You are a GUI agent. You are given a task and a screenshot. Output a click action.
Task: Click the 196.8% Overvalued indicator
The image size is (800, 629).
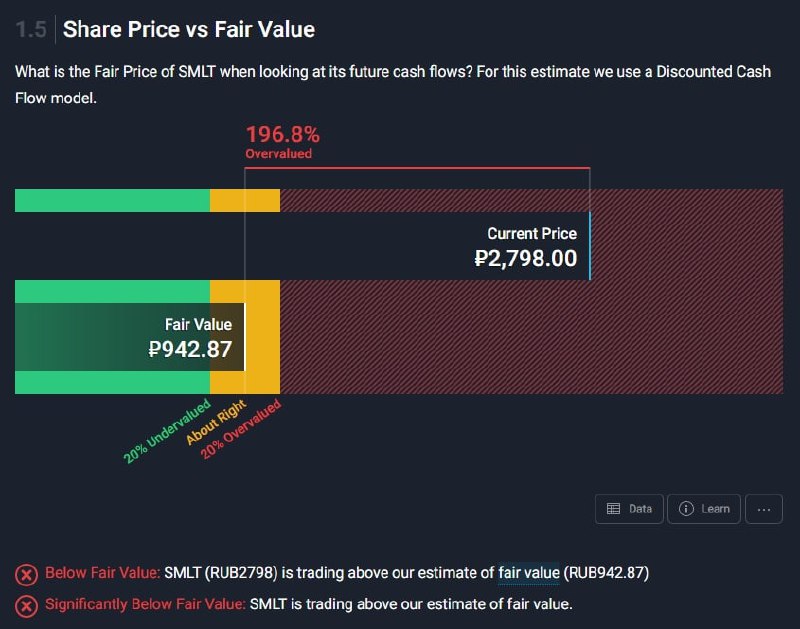[x=283, y=142]
